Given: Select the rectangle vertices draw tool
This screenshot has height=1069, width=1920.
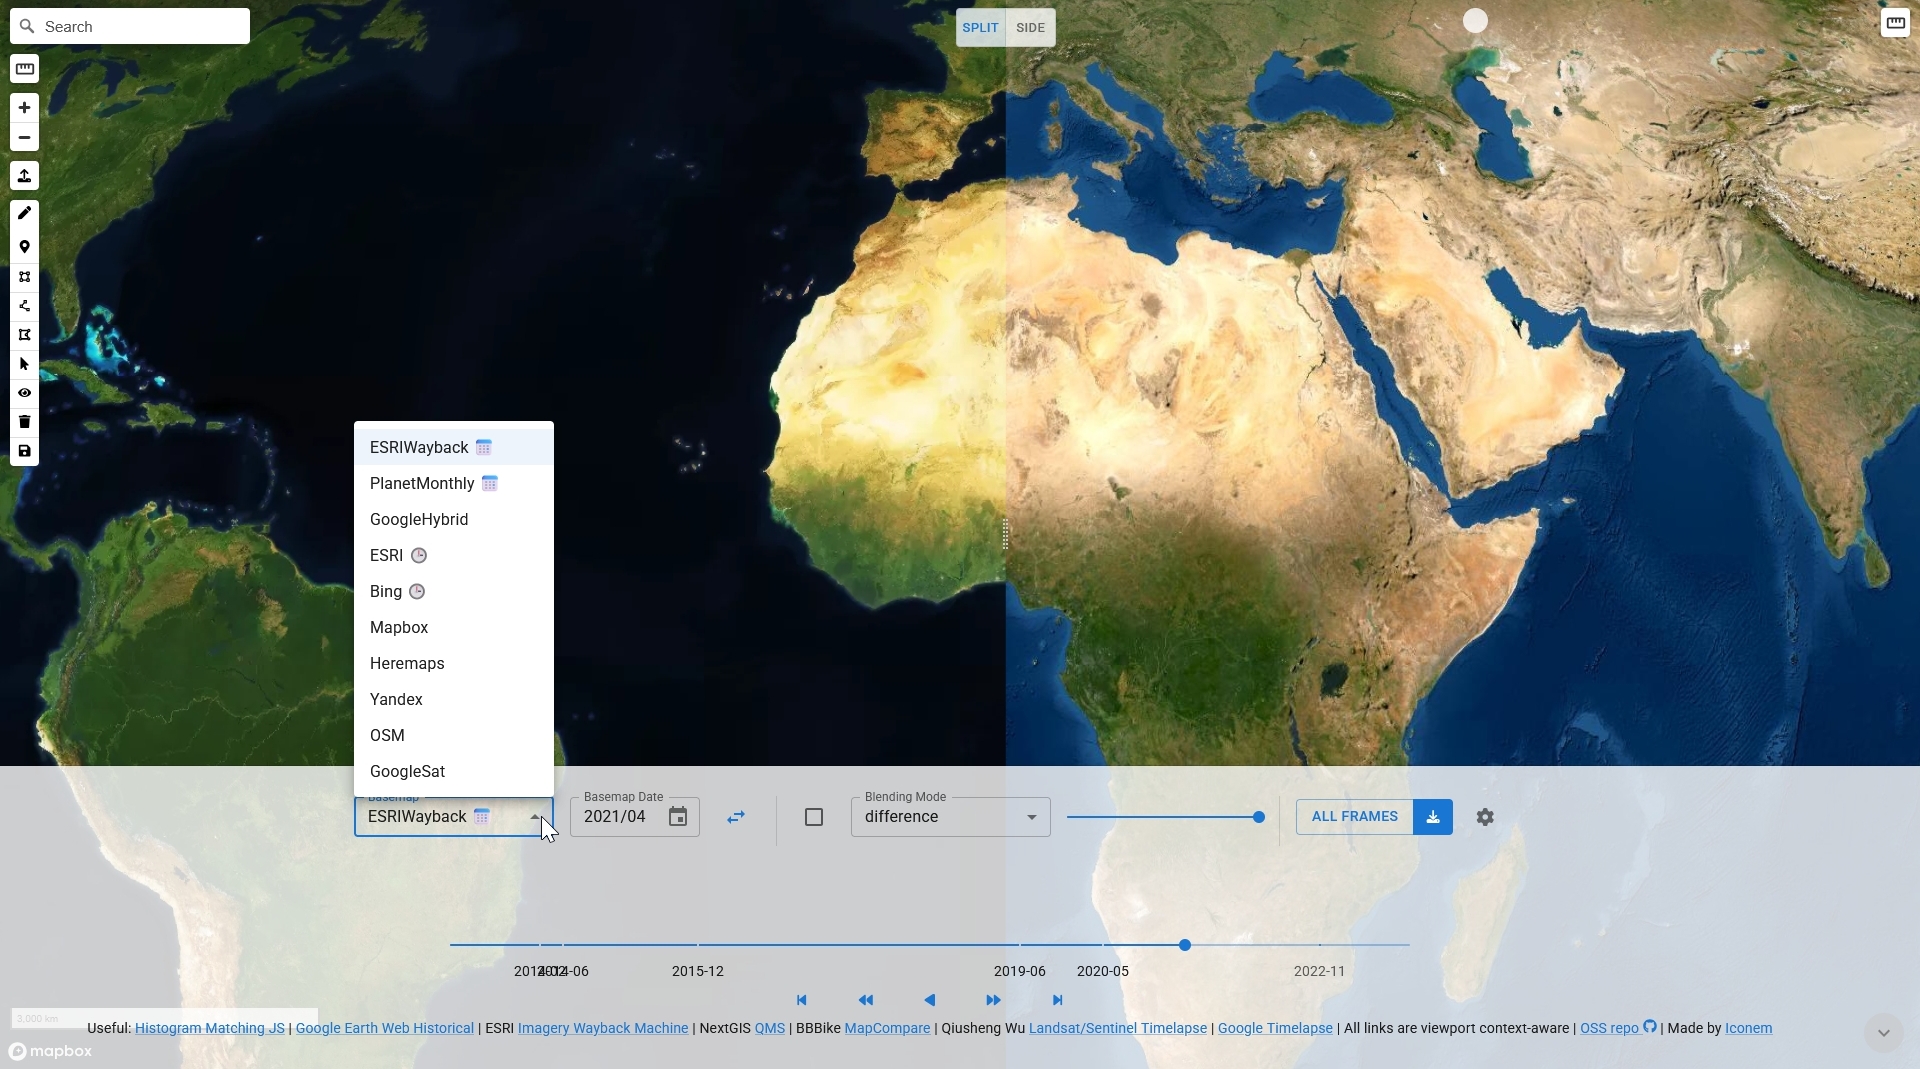Looking at the screenshot, I should (x=24, y=277).
